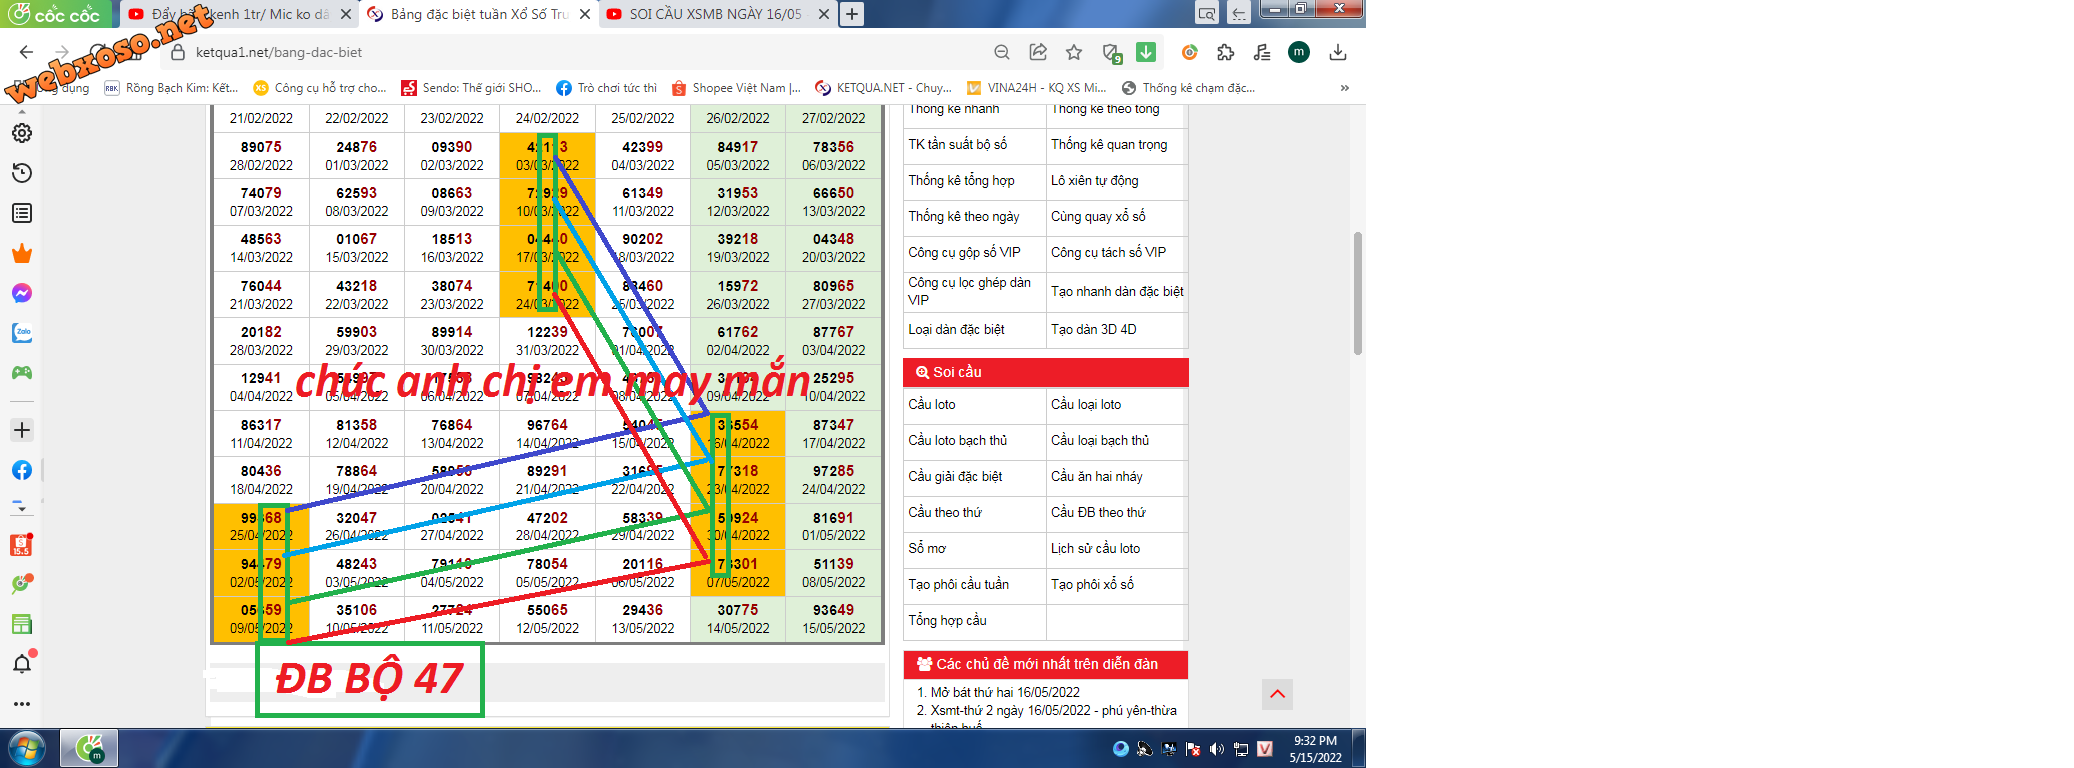Bookmark this page with the star icon
Viewport: 2074px width, 768px height.
coord(1074,52)
